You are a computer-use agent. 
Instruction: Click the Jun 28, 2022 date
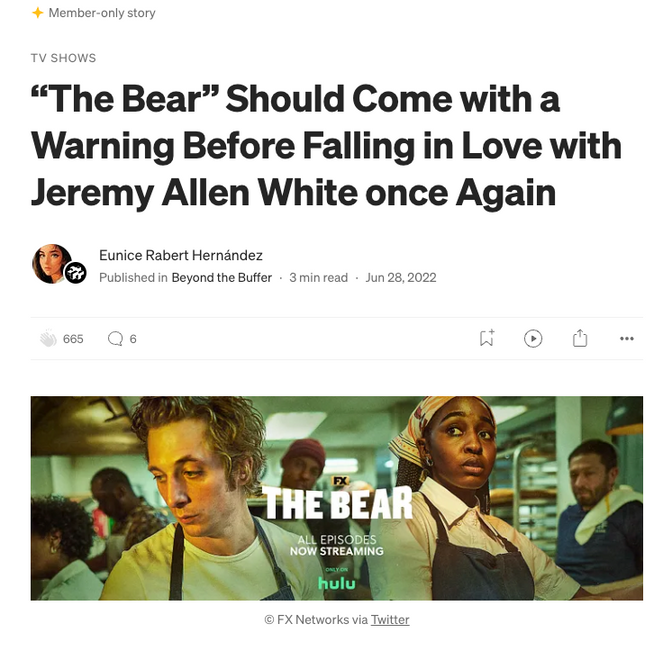[x=401, y=278]
